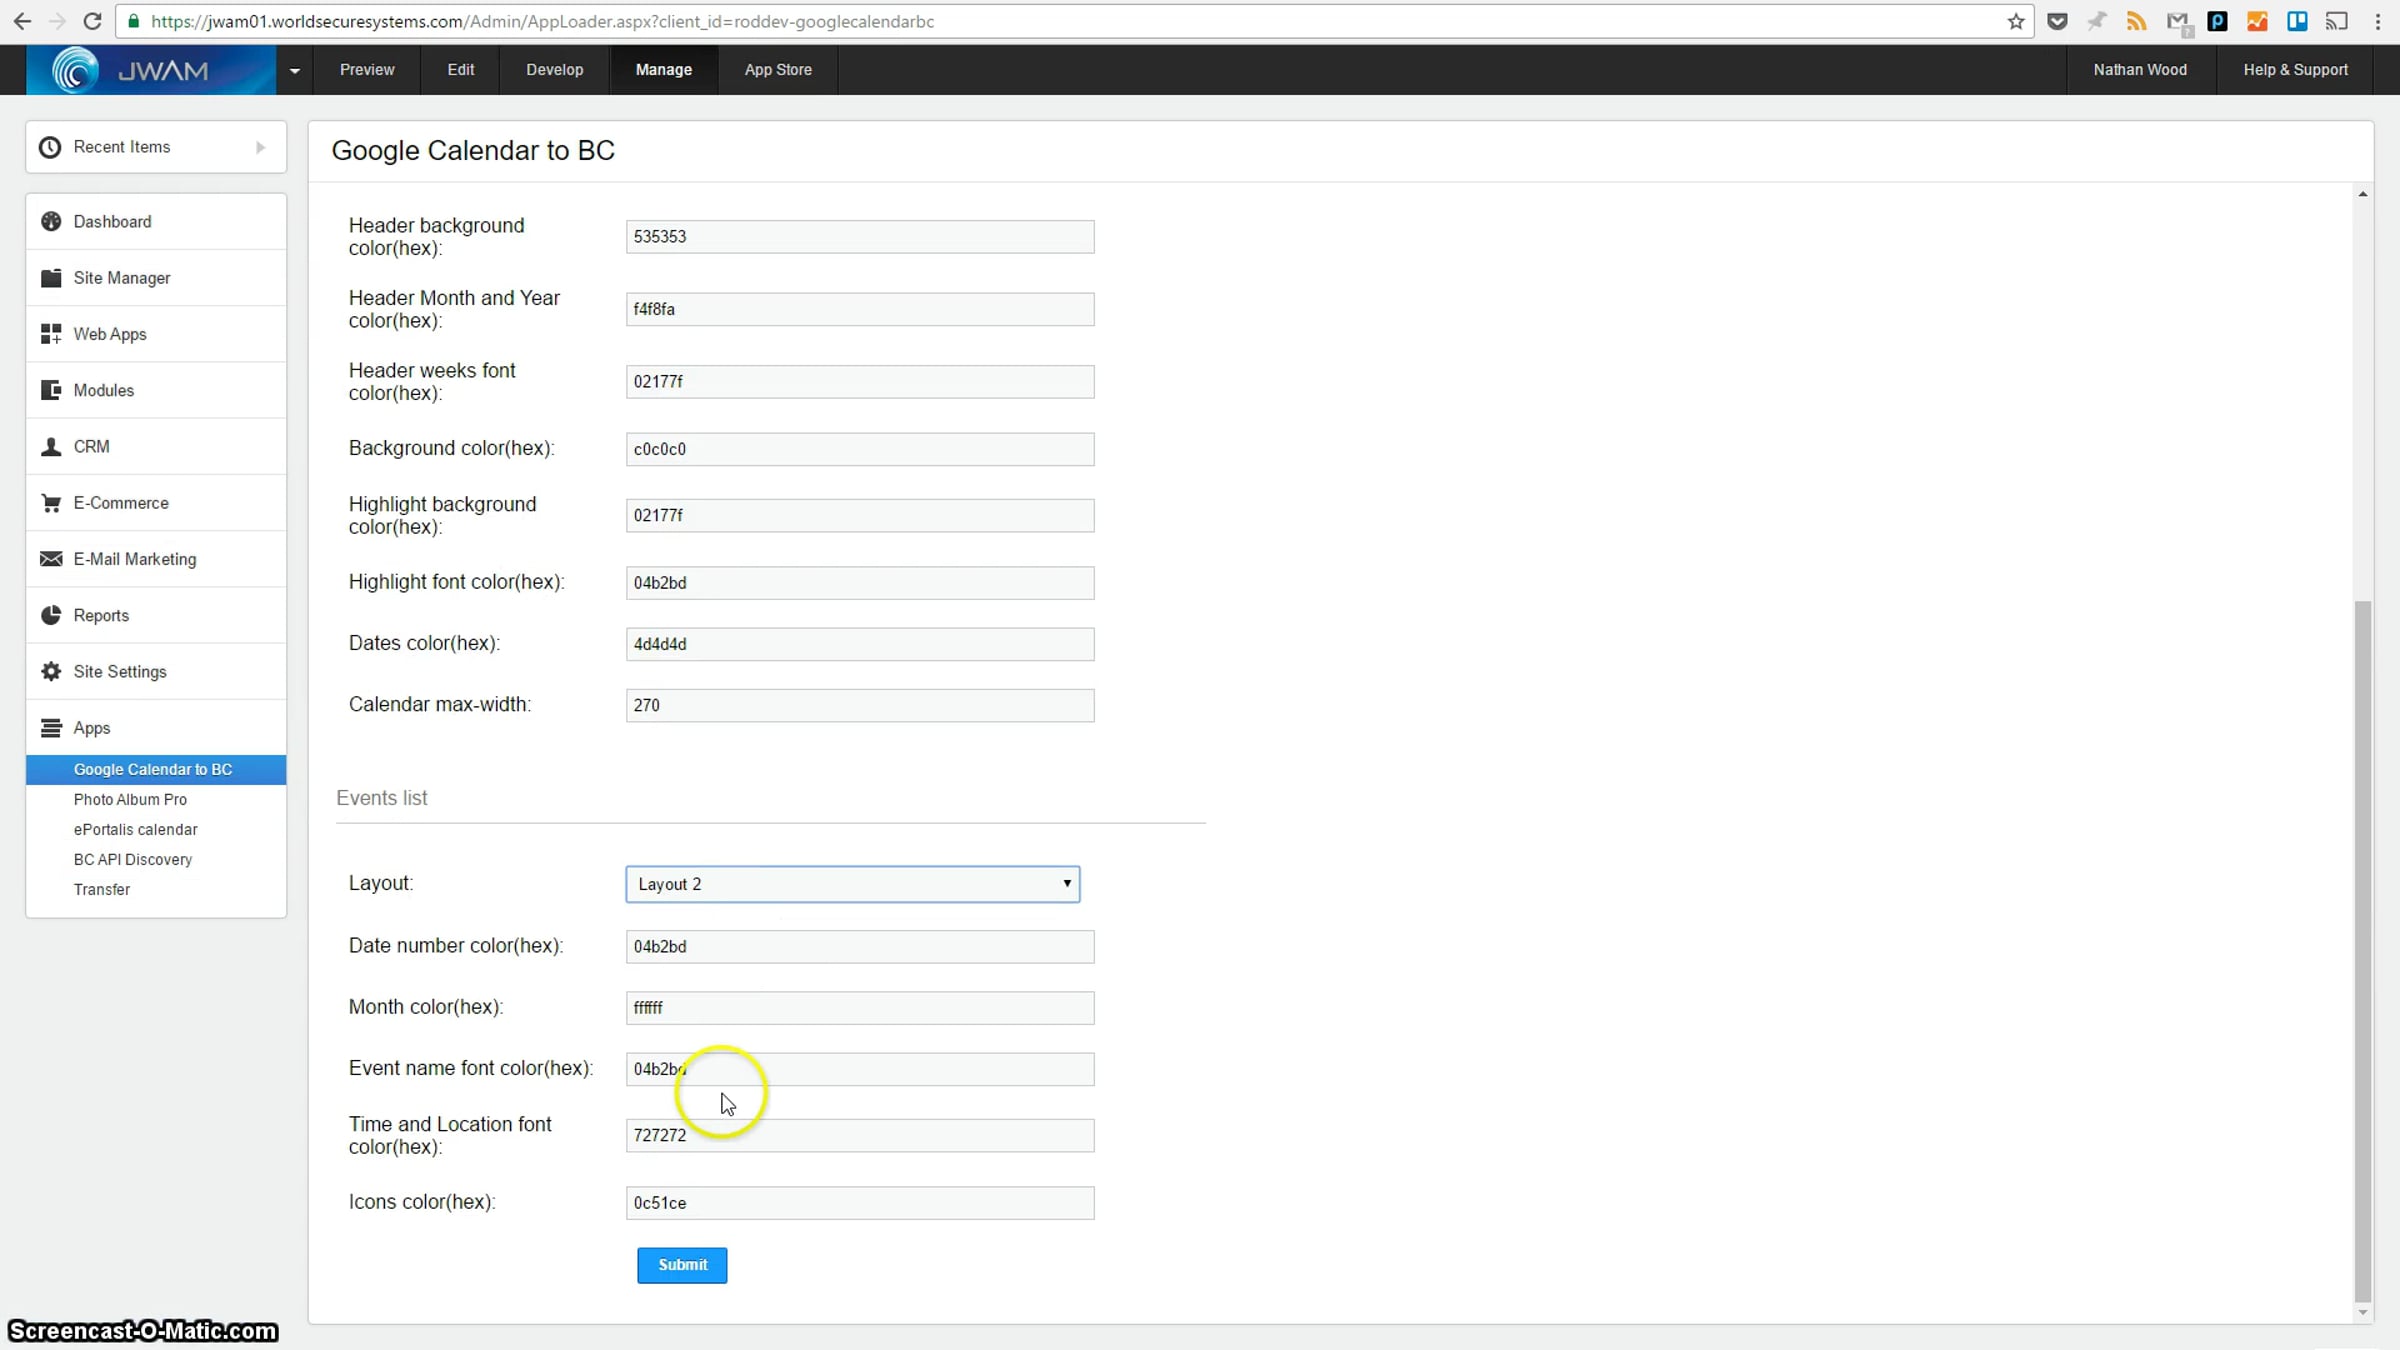
Task: Open JWAM logo dropdown arrow
Action: (x=294, y=70)
